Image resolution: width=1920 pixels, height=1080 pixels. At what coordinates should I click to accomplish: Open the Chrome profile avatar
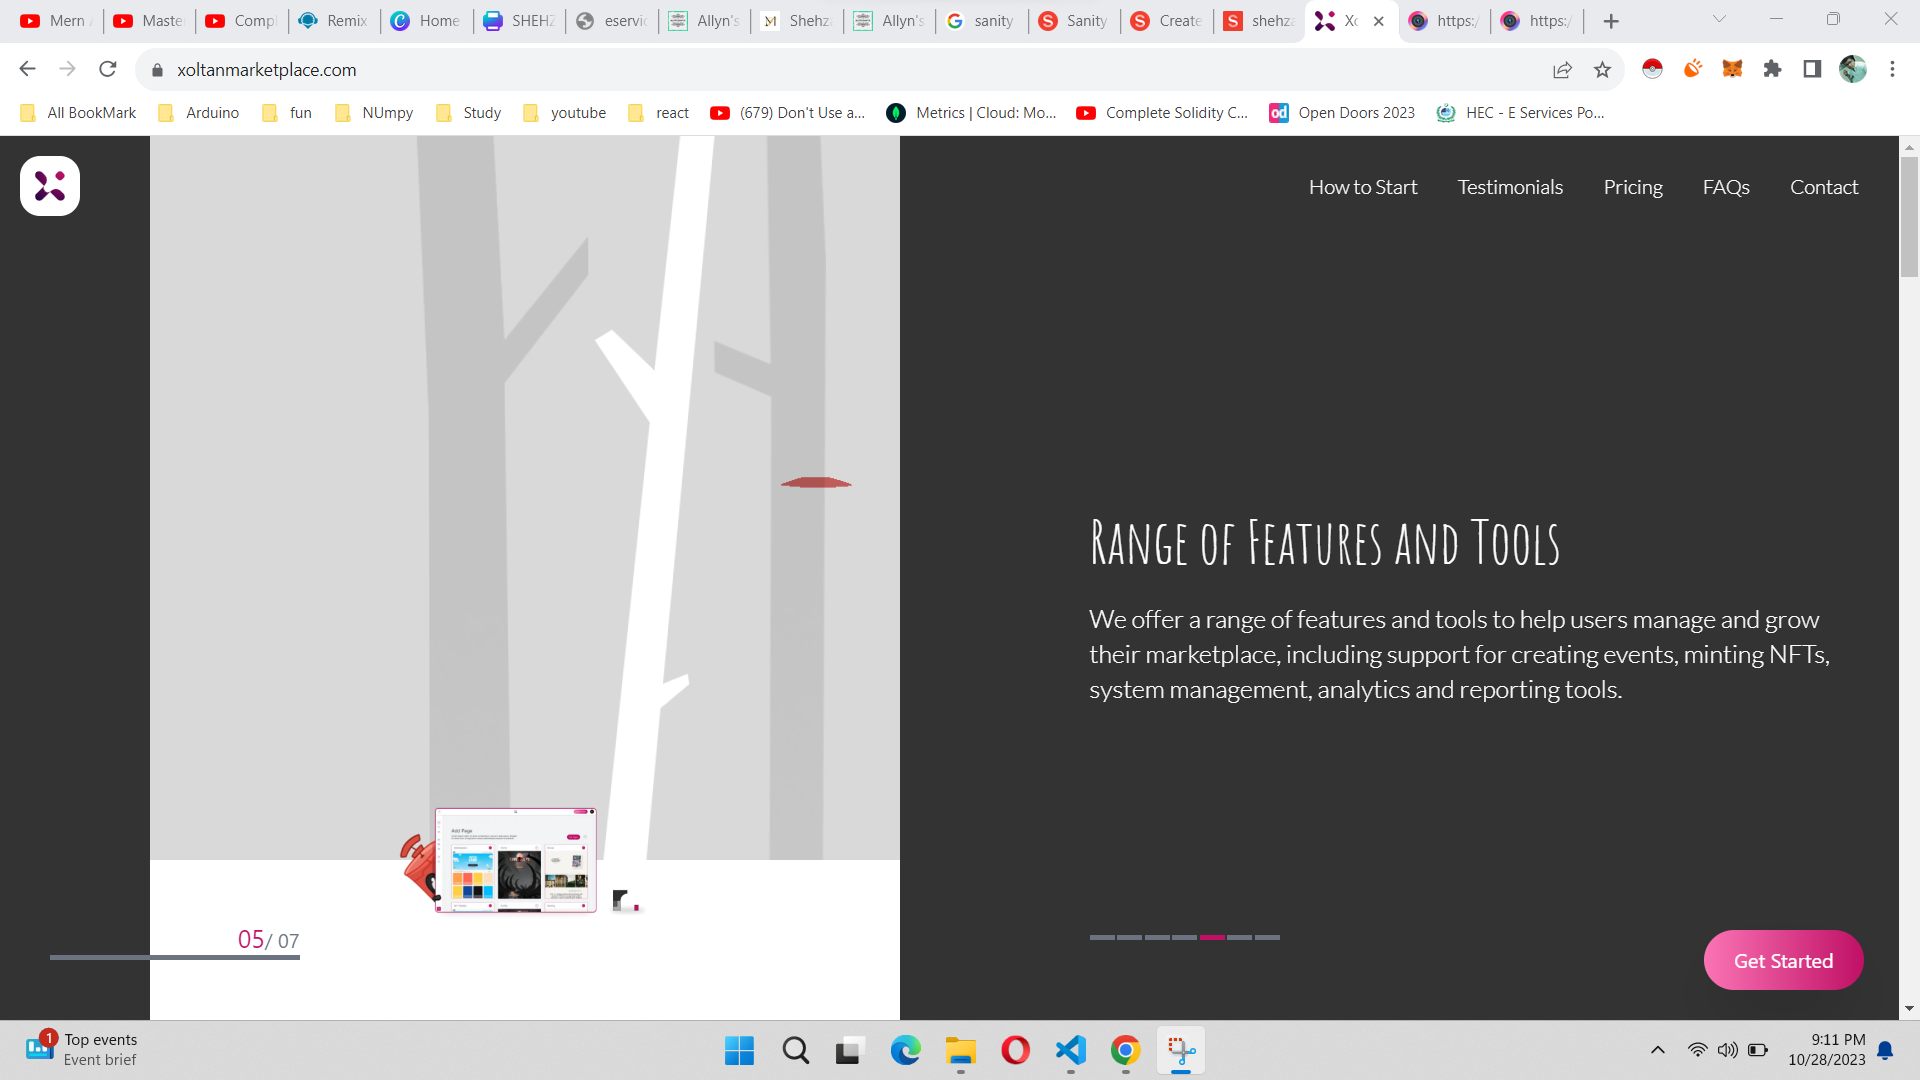click(1852, 69)
